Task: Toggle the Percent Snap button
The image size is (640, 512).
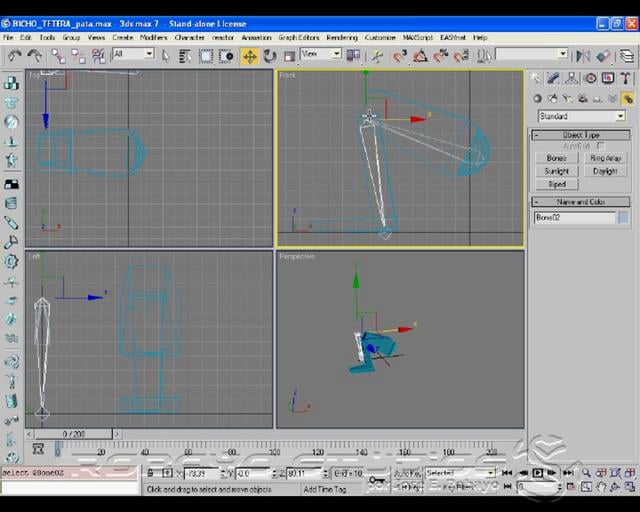Action: pos(440,56)
